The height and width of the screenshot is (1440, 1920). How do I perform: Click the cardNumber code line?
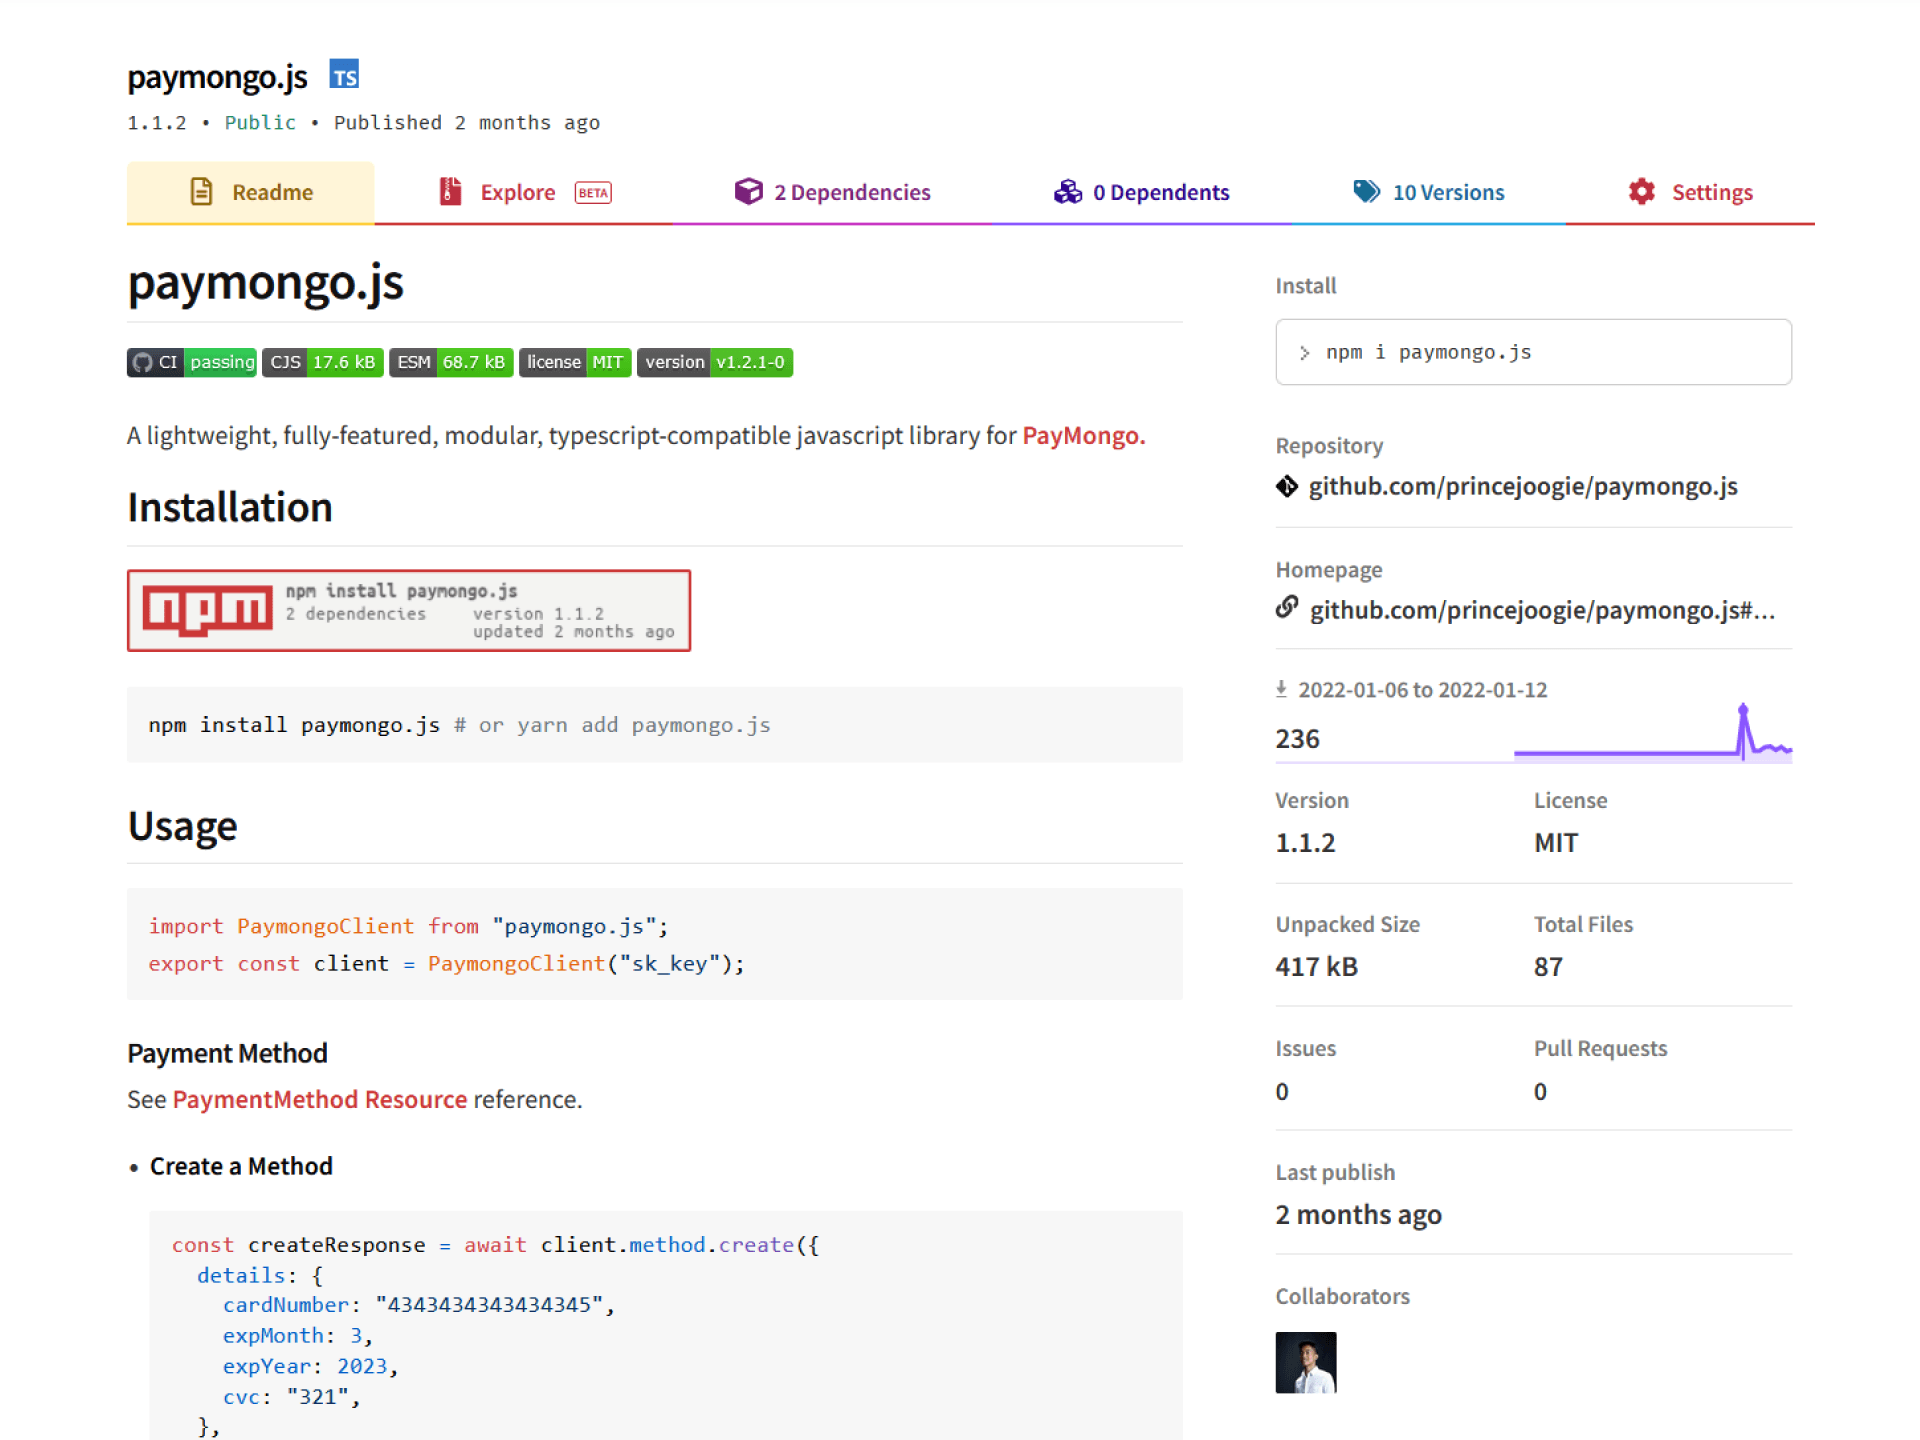(418, 1305)
